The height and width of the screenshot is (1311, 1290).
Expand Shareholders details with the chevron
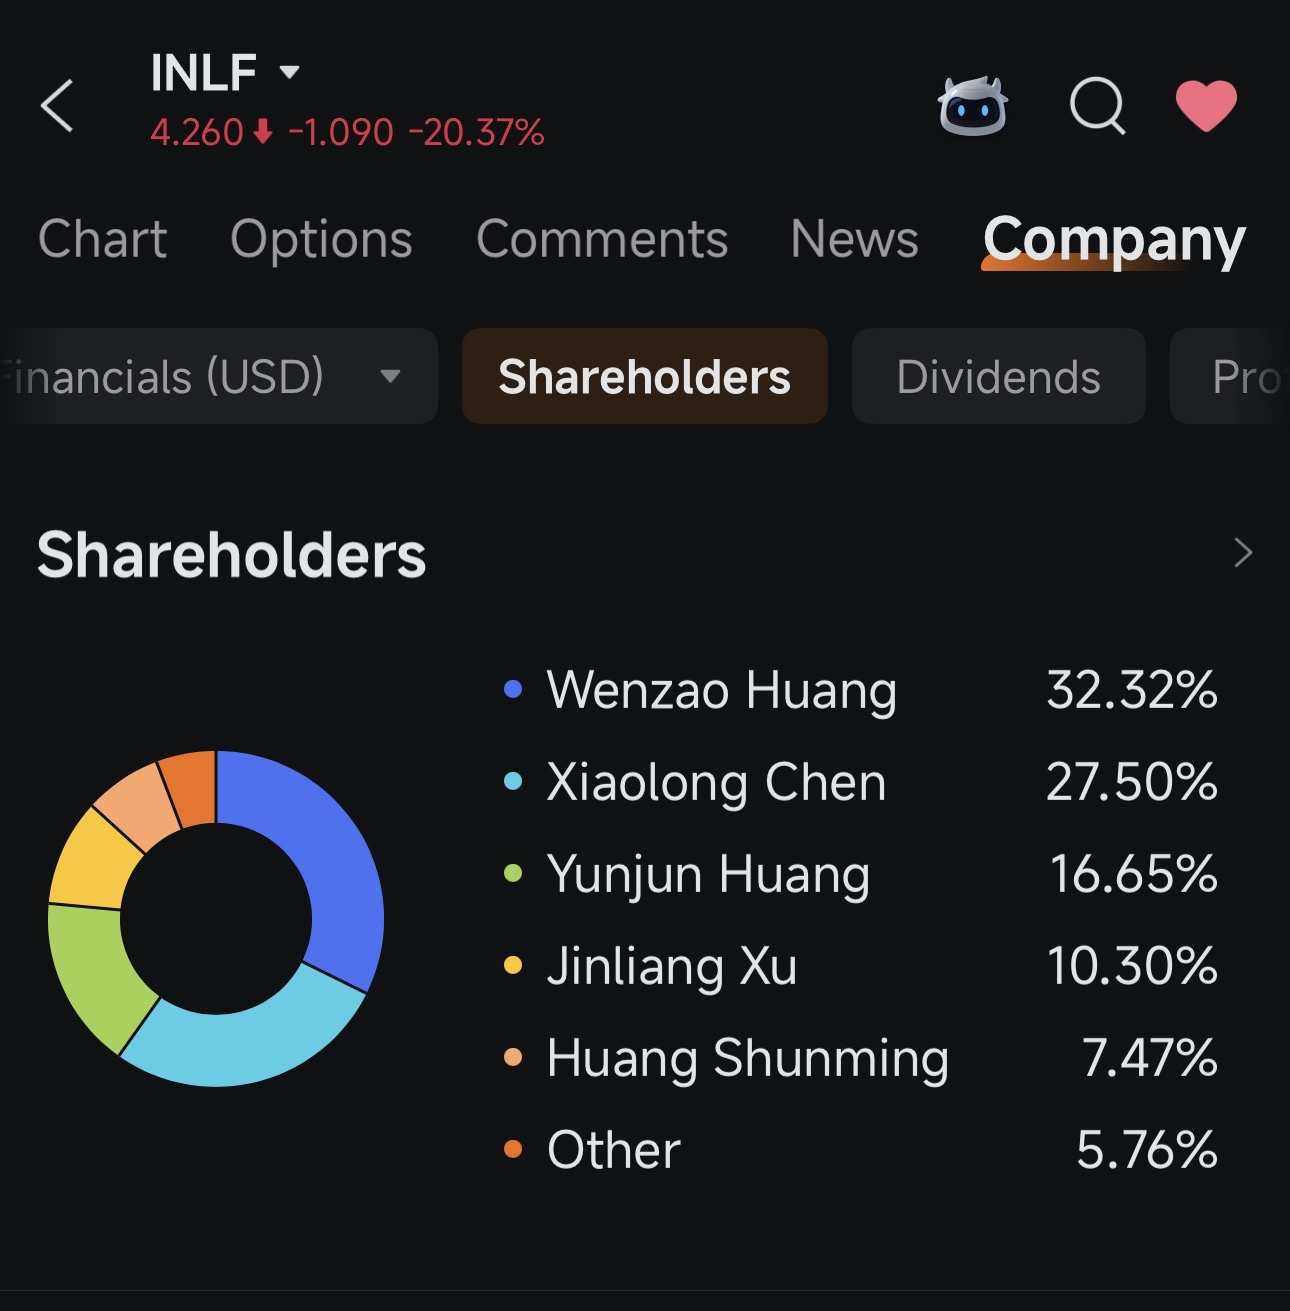click(1243, 552)
